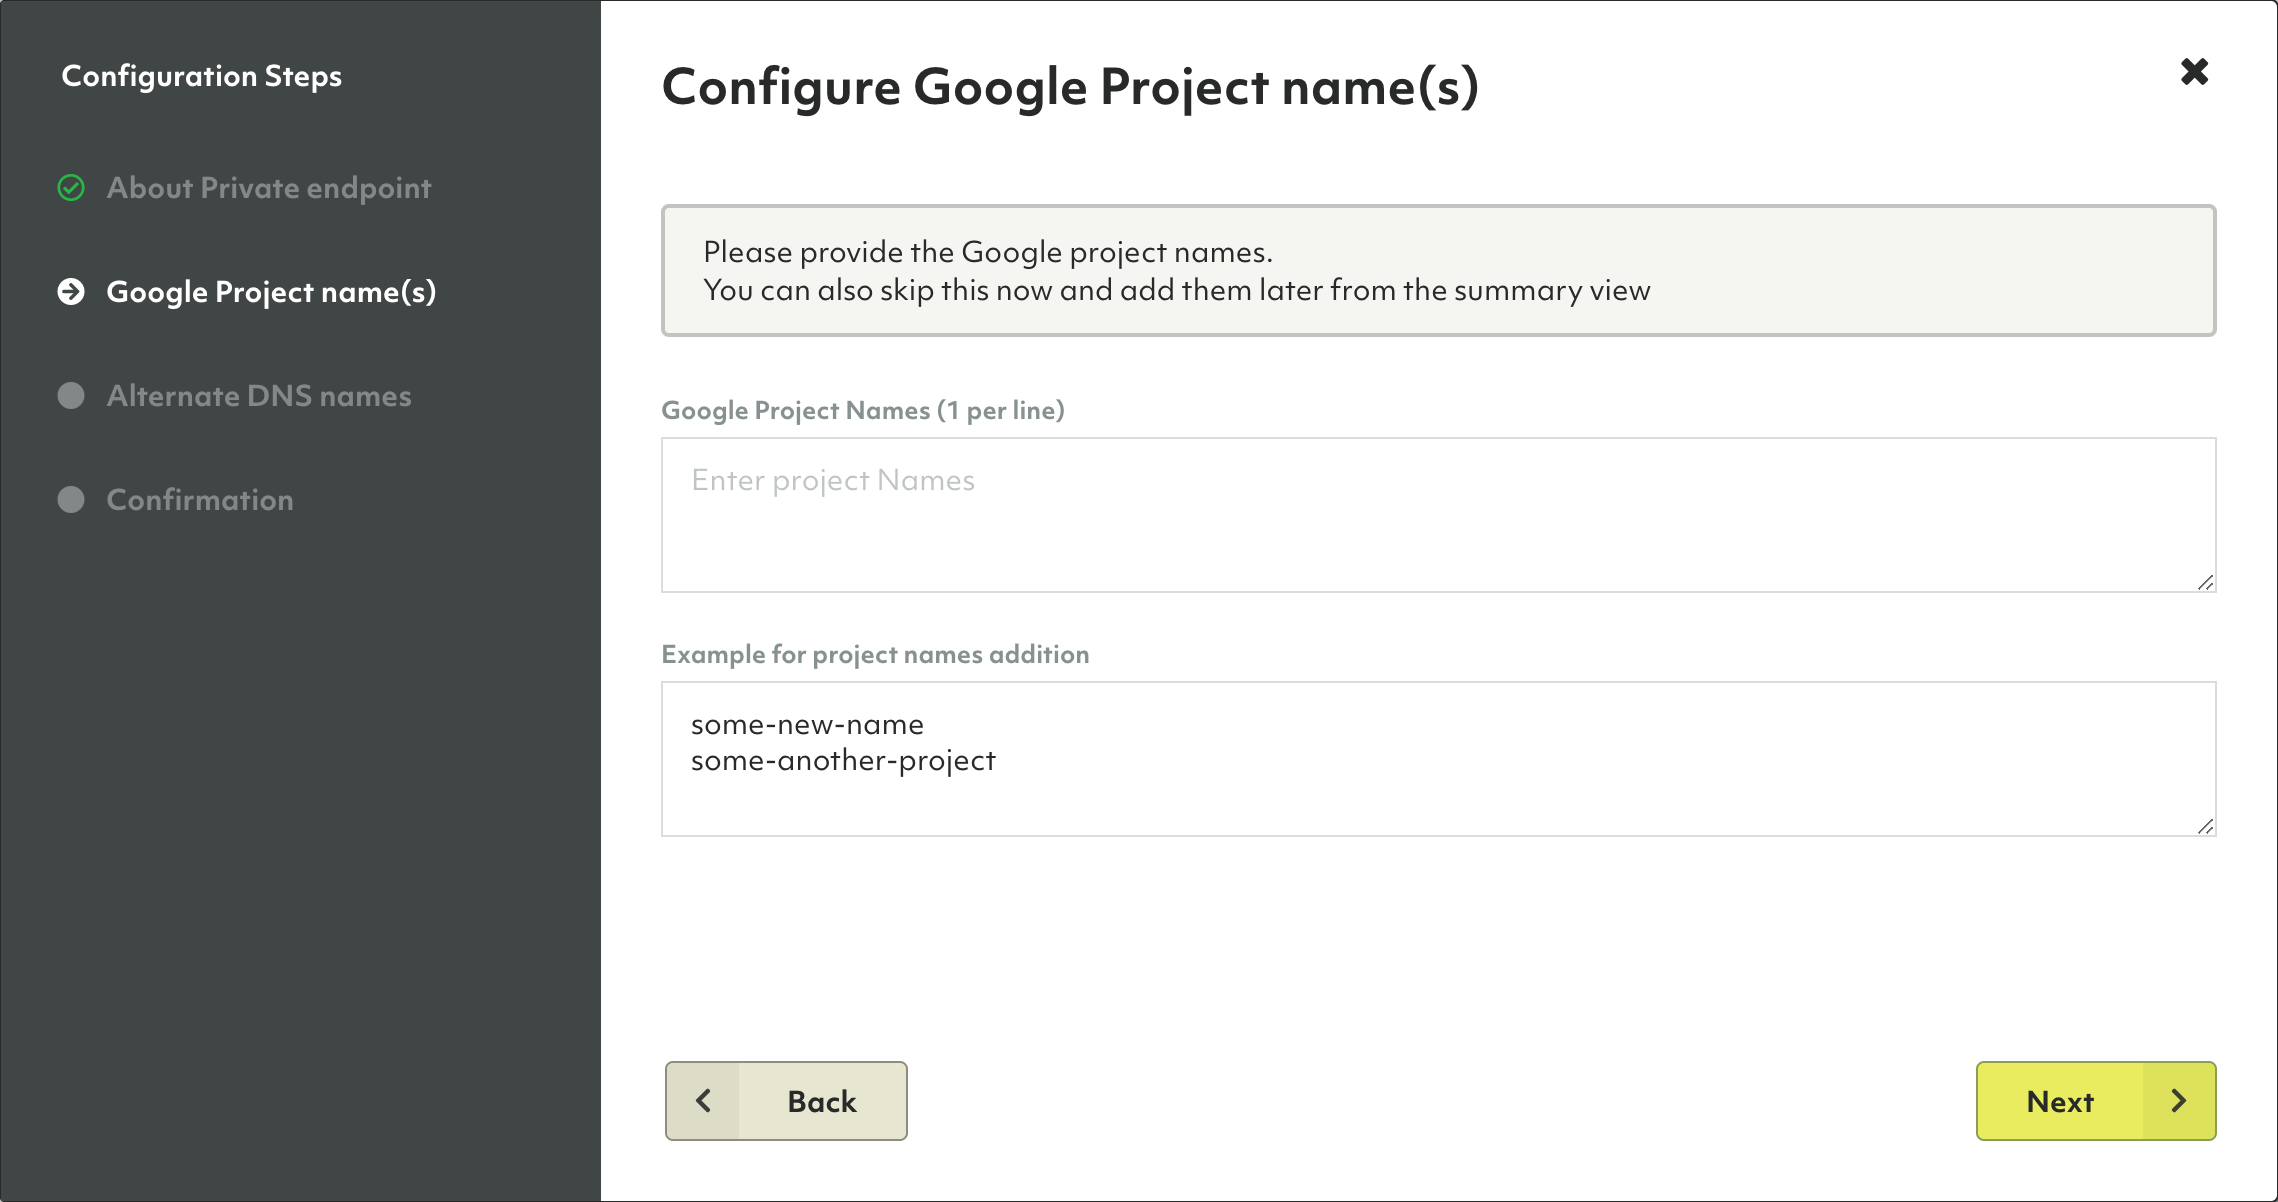This screenshot has width=2278, height=1202.
Task: Click the Configuration Steps sidebar heading
Action: 202,77
